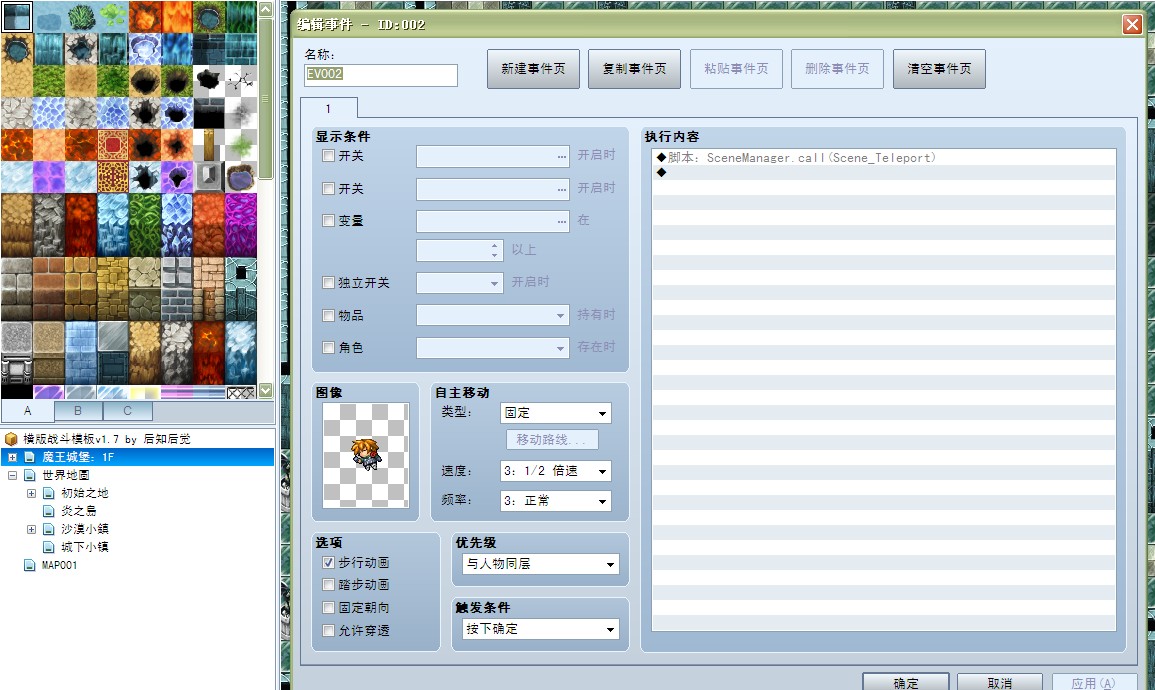Screen dimensions: 1155x690
Task: Click the 取消 button to cancel
Action: pos(1000,683)
